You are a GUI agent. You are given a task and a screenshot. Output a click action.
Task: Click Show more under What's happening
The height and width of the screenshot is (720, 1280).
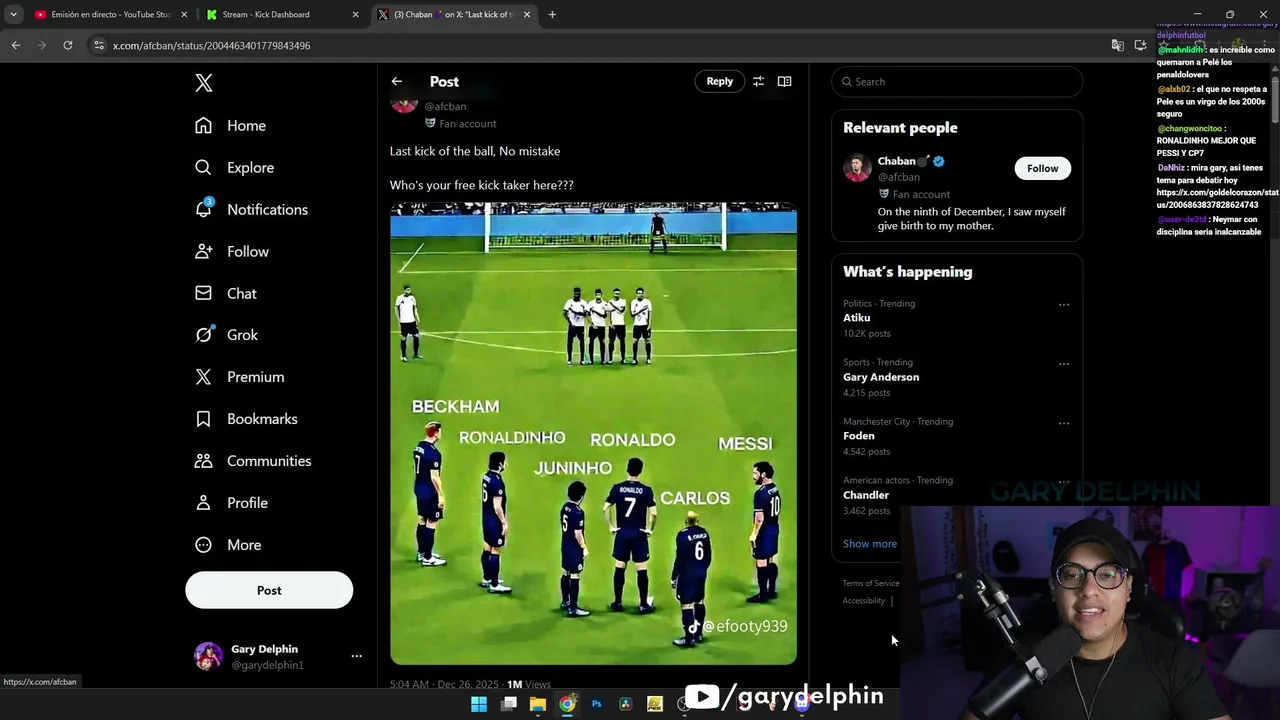click(870, 544)
